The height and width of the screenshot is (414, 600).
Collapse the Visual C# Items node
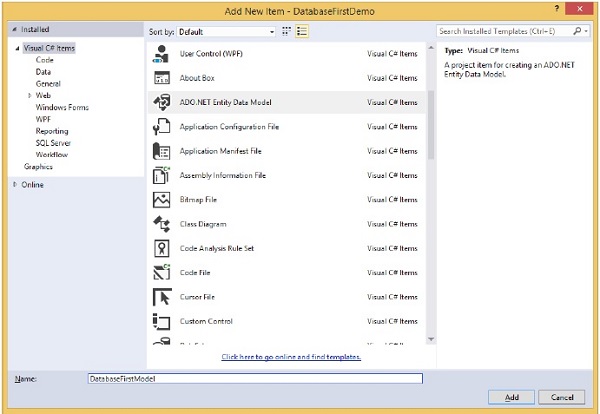pos(17,48)
